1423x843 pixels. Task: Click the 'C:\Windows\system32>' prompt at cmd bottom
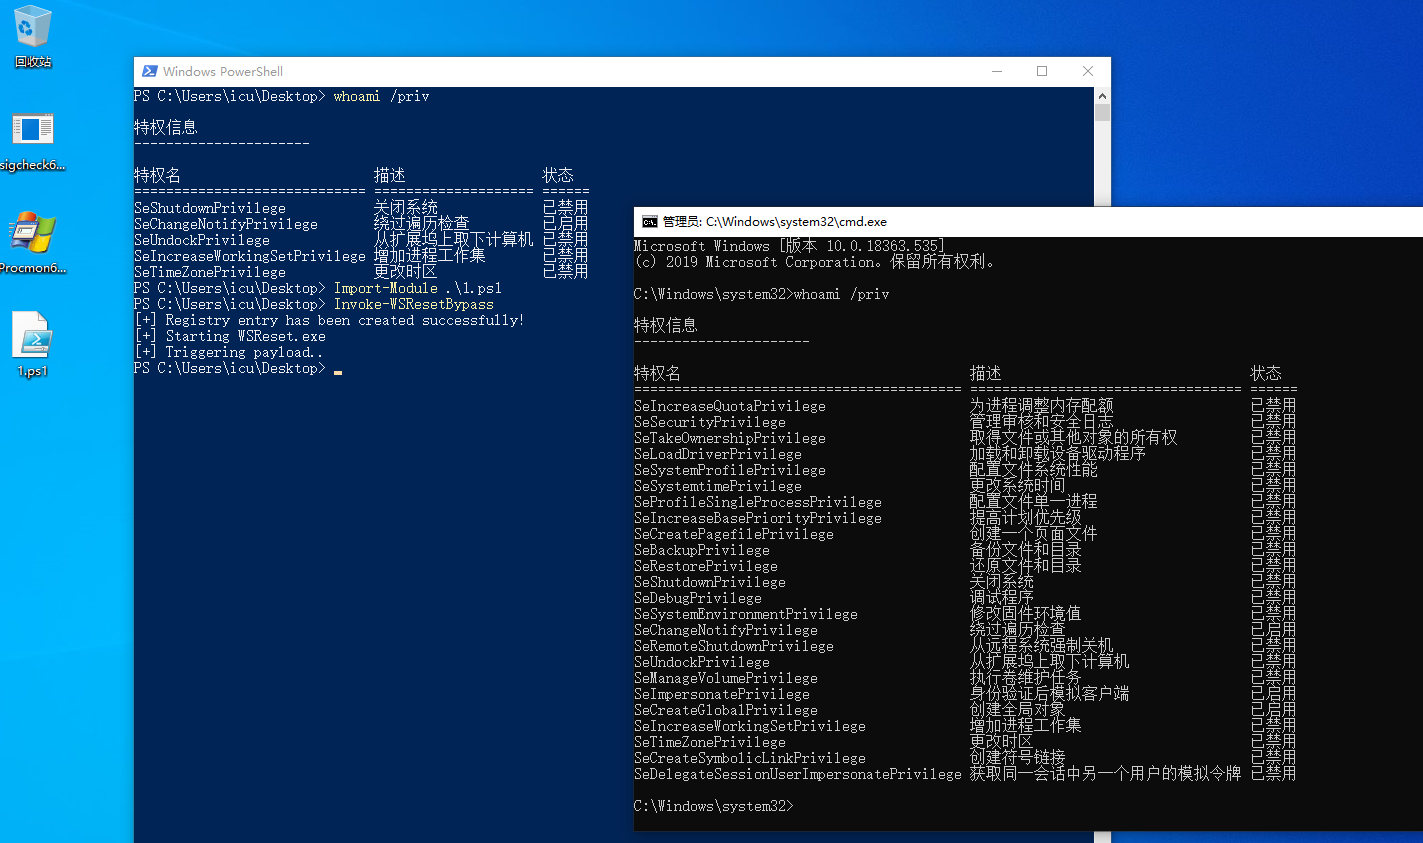714,806
